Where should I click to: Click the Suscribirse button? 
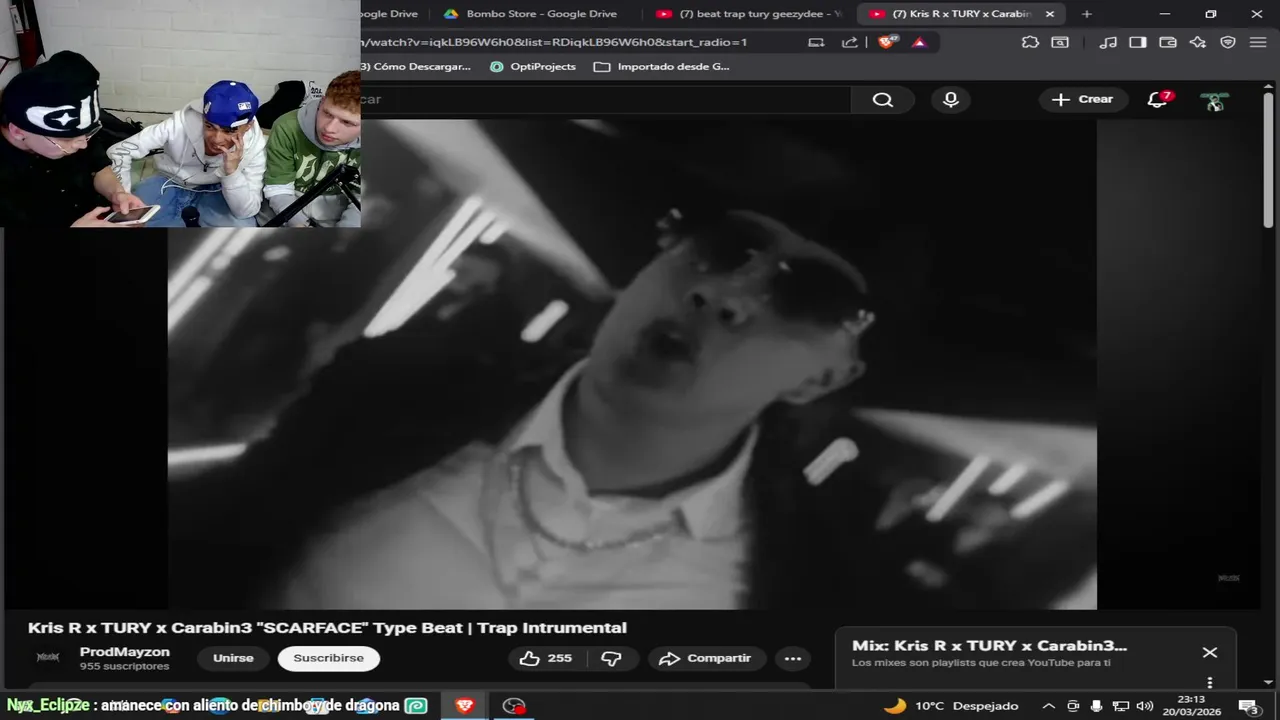click(328, 658)
